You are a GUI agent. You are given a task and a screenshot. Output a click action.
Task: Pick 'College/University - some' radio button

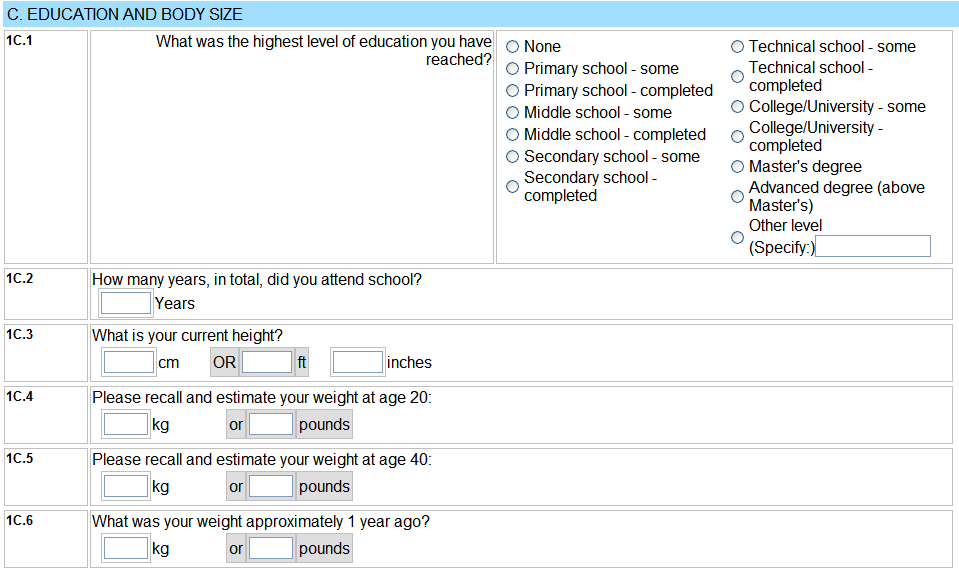pyautogui.click(x=737, y=107)
